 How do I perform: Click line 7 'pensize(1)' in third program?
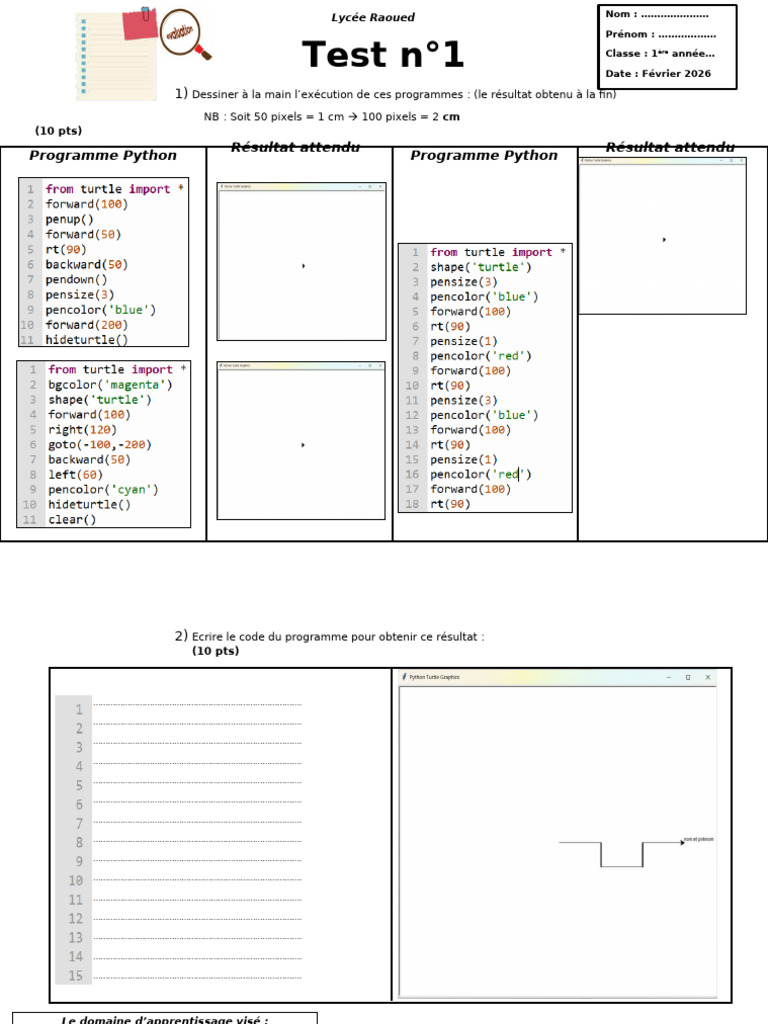pyautogui.click(x=463, y=341)
